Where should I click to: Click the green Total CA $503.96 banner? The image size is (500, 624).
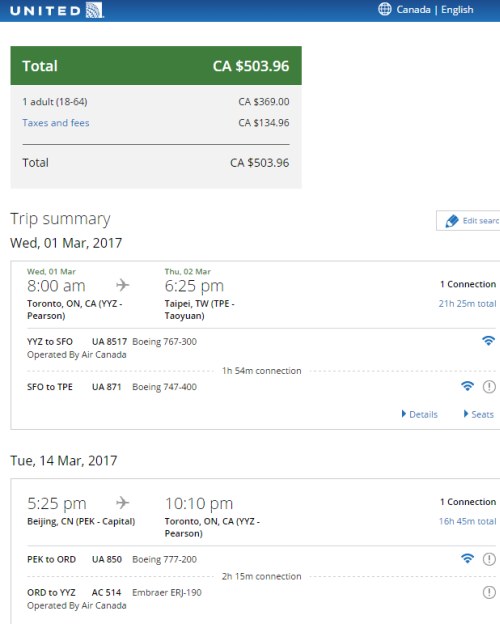click(x=156, y=66)
